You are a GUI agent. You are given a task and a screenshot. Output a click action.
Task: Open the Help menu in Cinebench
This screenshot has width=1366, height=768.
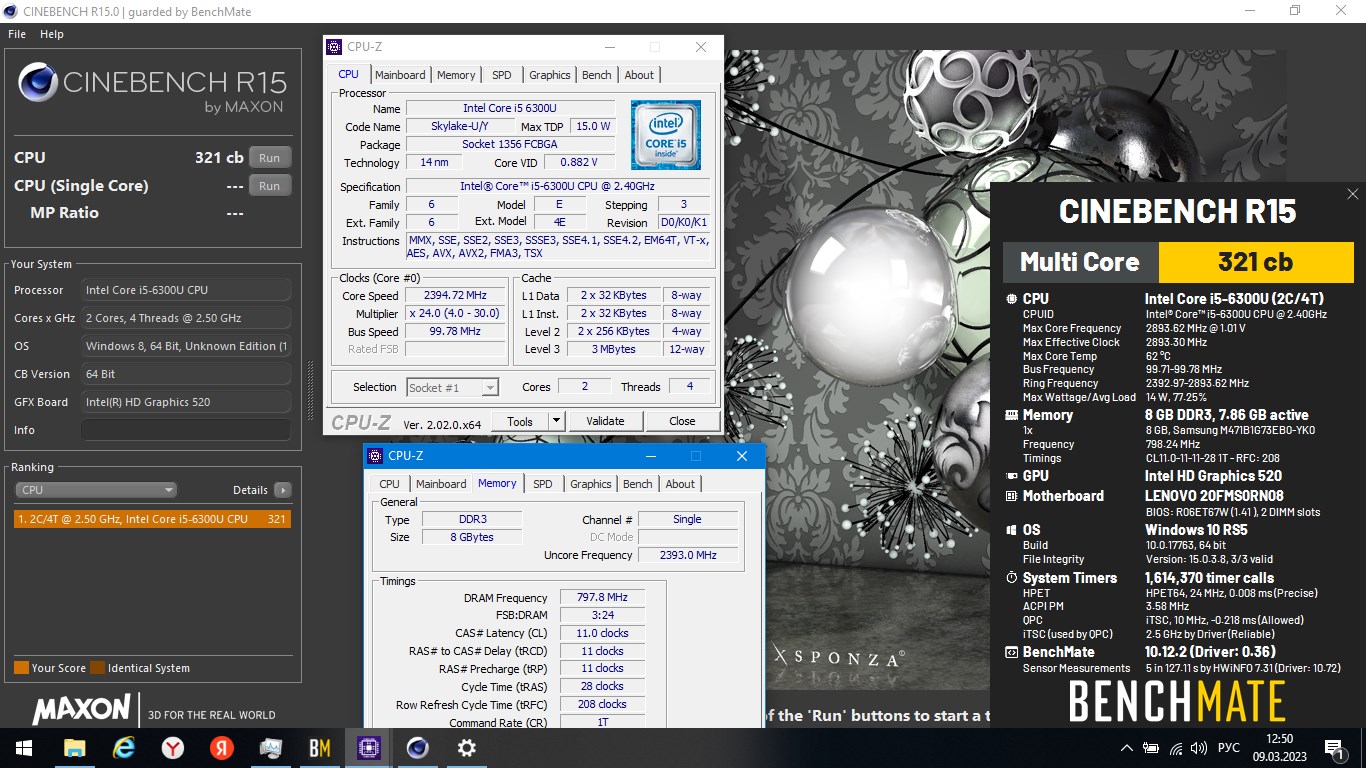point(52,34)
